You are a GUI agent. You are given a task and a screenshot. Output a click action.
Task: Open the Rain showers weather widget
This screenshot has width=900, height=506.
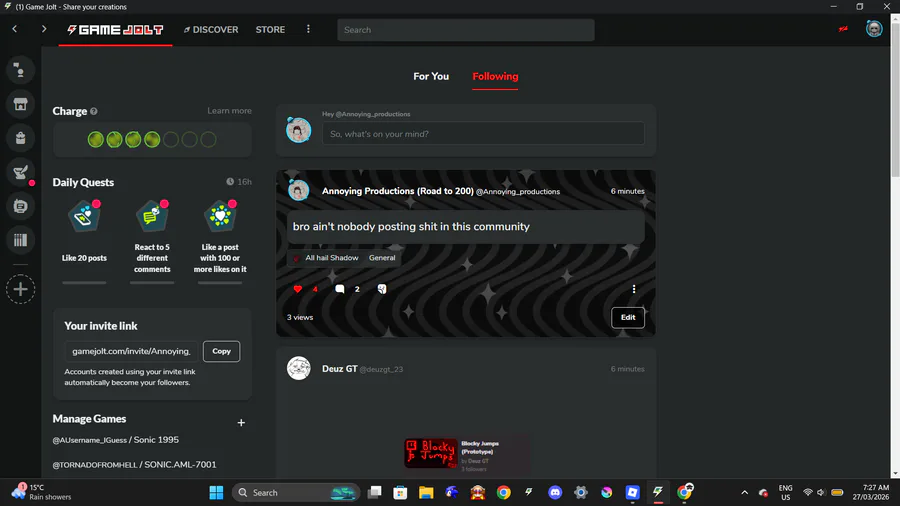(41, 492)
